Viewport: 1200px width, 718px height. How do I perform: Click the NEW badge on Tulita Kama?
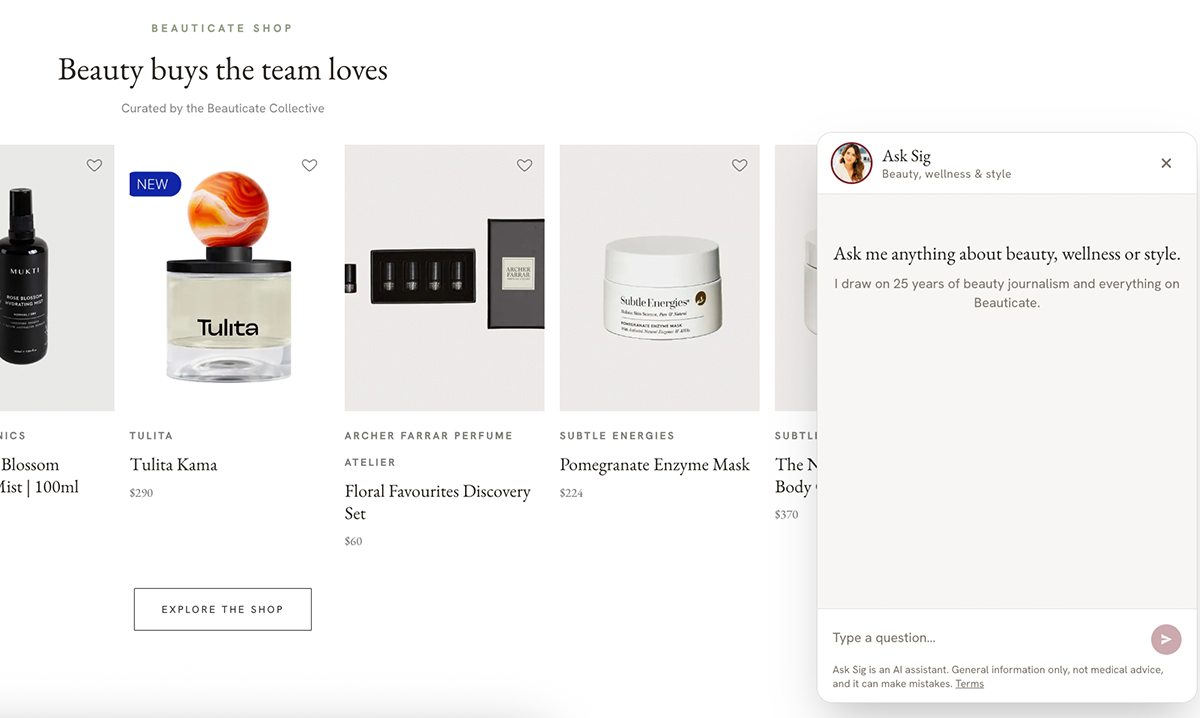pyautogui.click(x=153, y=184)
